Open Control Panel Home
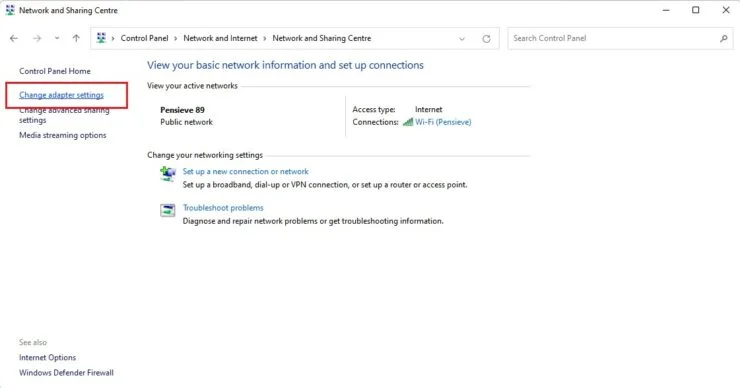The width and height of the screenshot is (740, 388). [x=55, y=71]
